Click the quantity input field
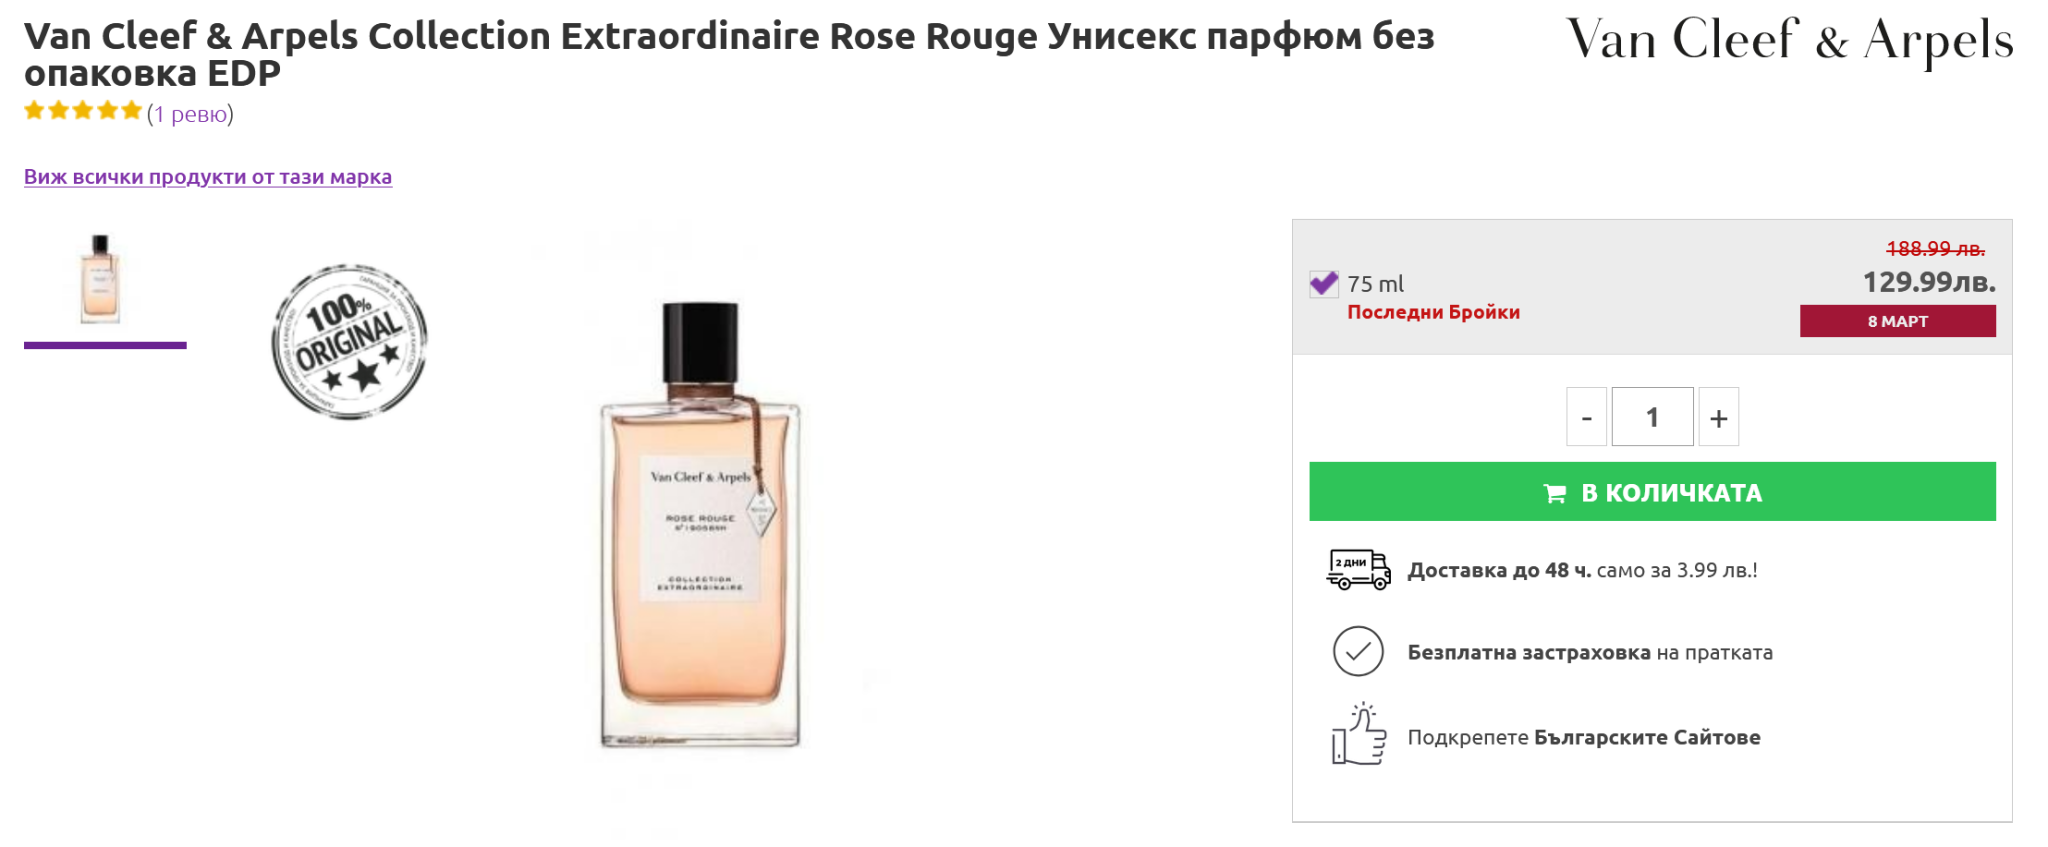2048x847 pixels. (x=1652, y=417)
